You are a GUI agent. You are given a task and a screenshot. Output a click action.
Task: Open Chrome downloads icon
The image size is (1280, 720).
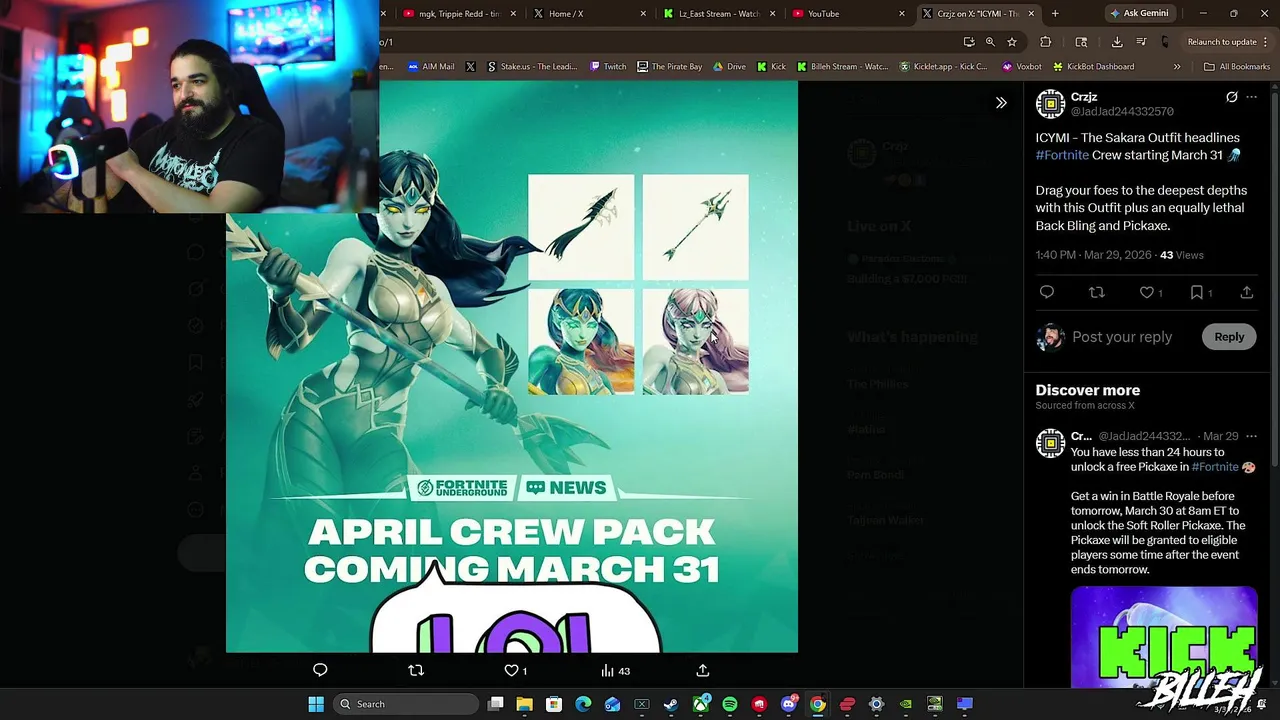pos(1117,42)
